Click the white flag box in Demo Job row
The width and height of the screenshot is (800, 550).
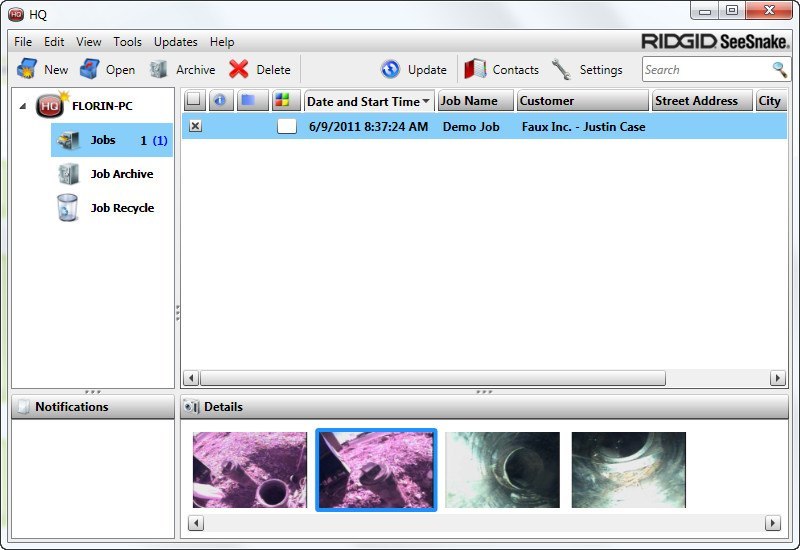tap(287, 126)
